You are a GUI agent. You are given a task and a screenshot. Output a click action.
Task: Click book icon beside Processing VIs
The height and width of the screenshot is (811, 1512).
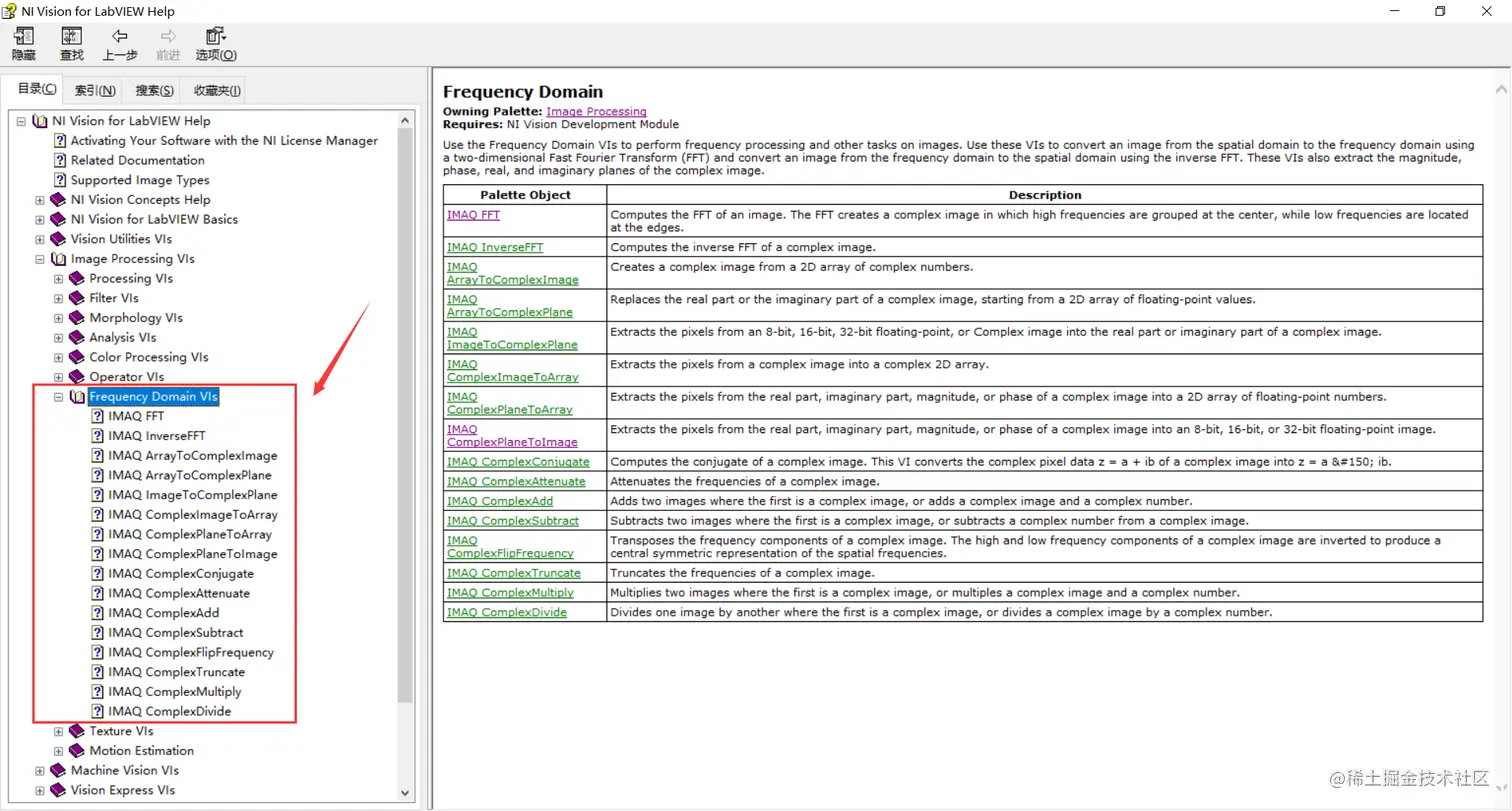point(77,279)
